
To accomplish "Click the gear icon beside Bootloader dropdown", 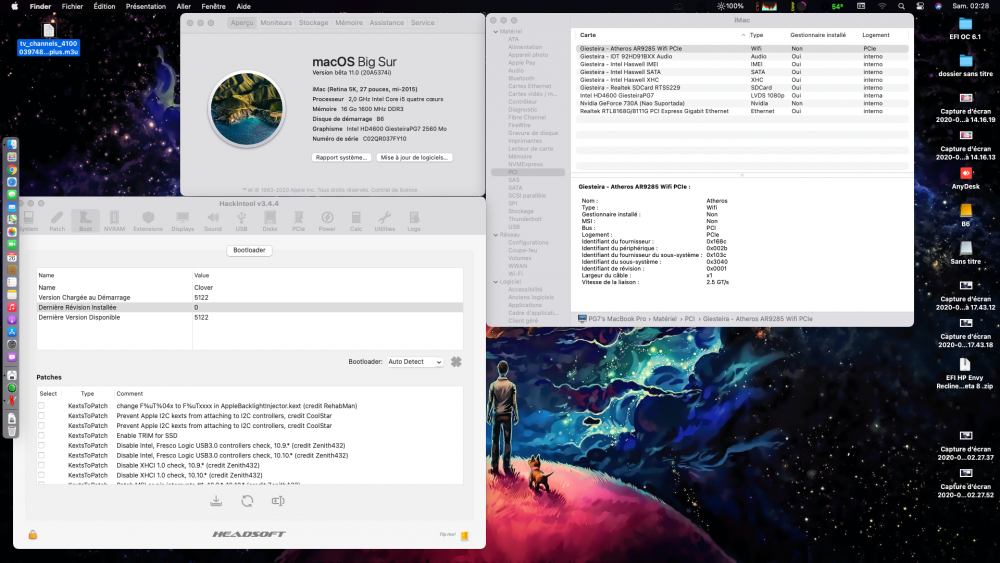I will pyautogui.click(x=456, y=362).
